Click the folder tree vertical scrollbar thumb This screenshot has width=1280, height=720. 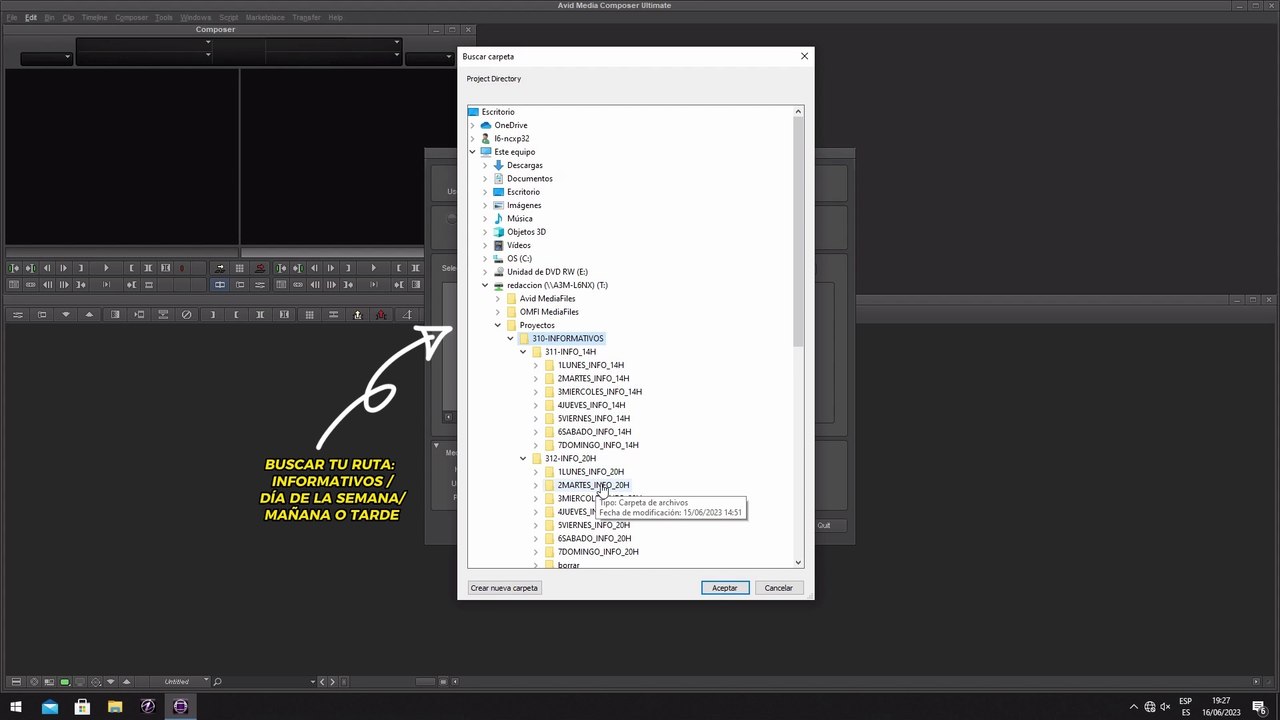798,232
